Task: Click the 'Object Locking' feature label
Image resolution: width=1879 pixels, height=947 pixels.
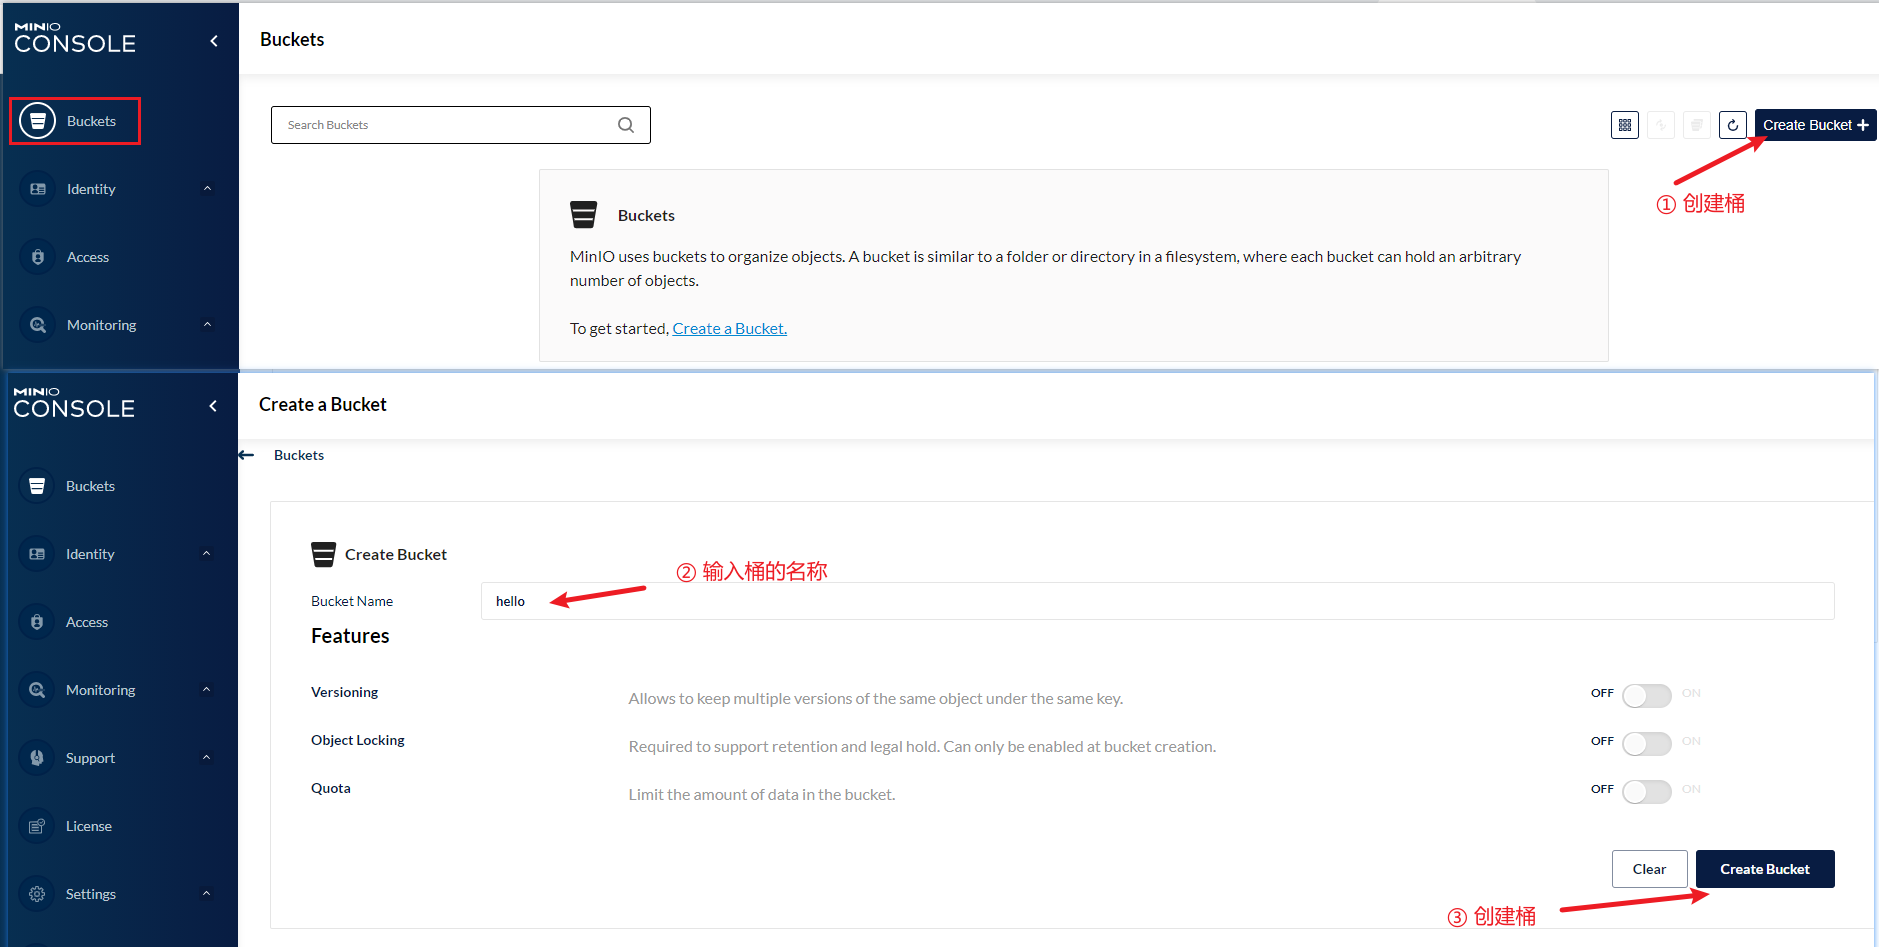Action: 358,740
